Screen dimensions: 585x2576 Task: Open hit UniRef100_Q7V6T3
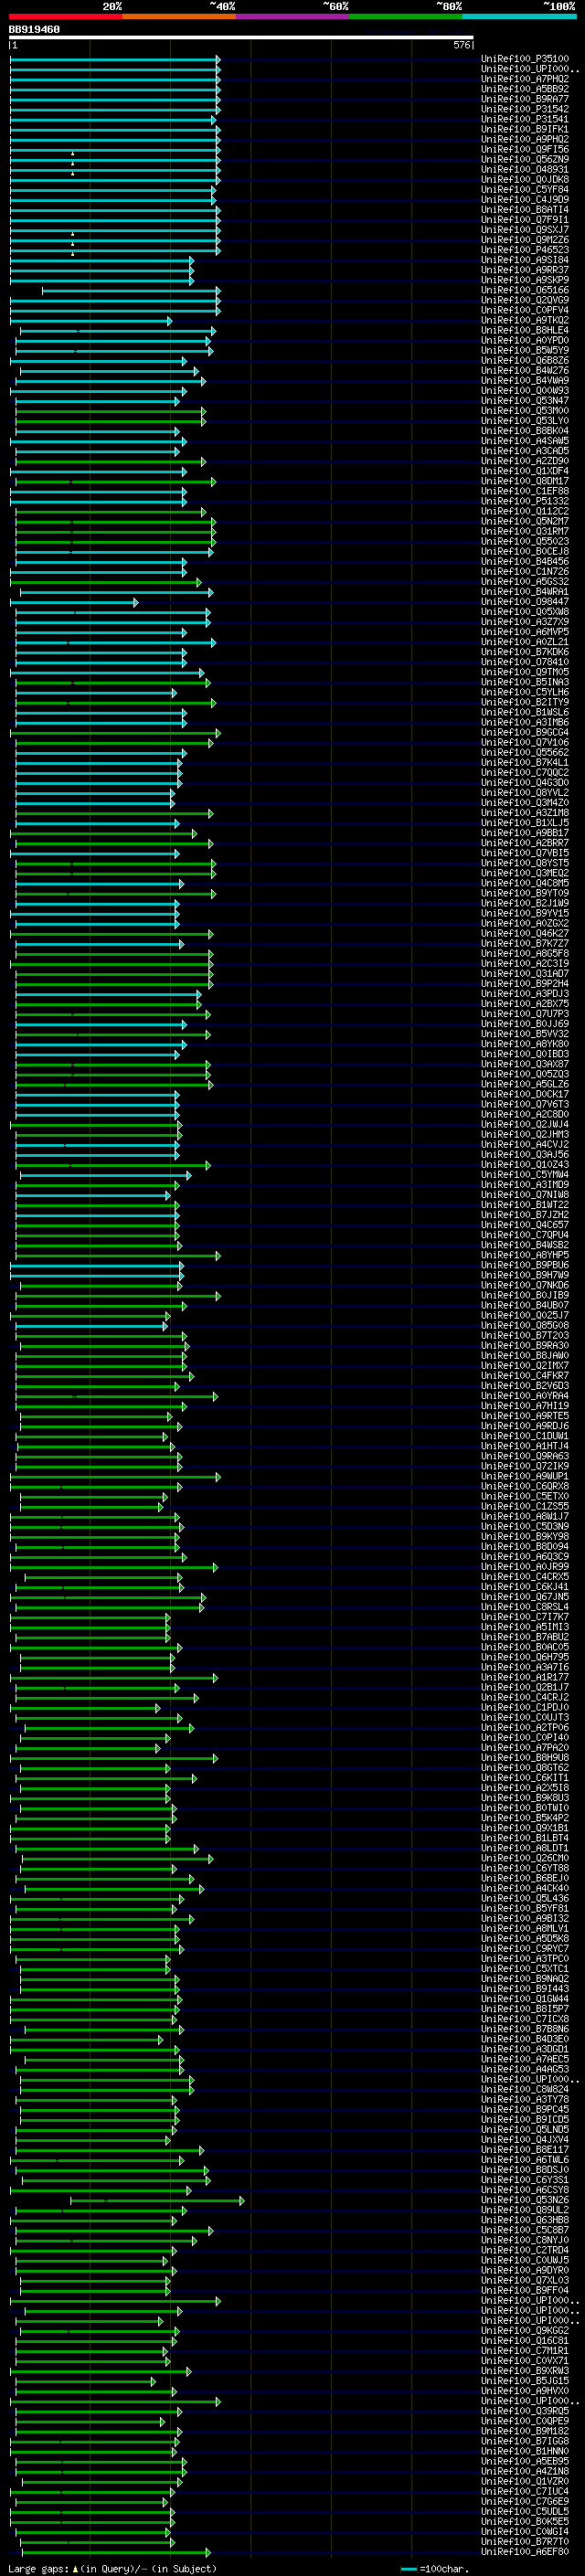point(525,1104)
